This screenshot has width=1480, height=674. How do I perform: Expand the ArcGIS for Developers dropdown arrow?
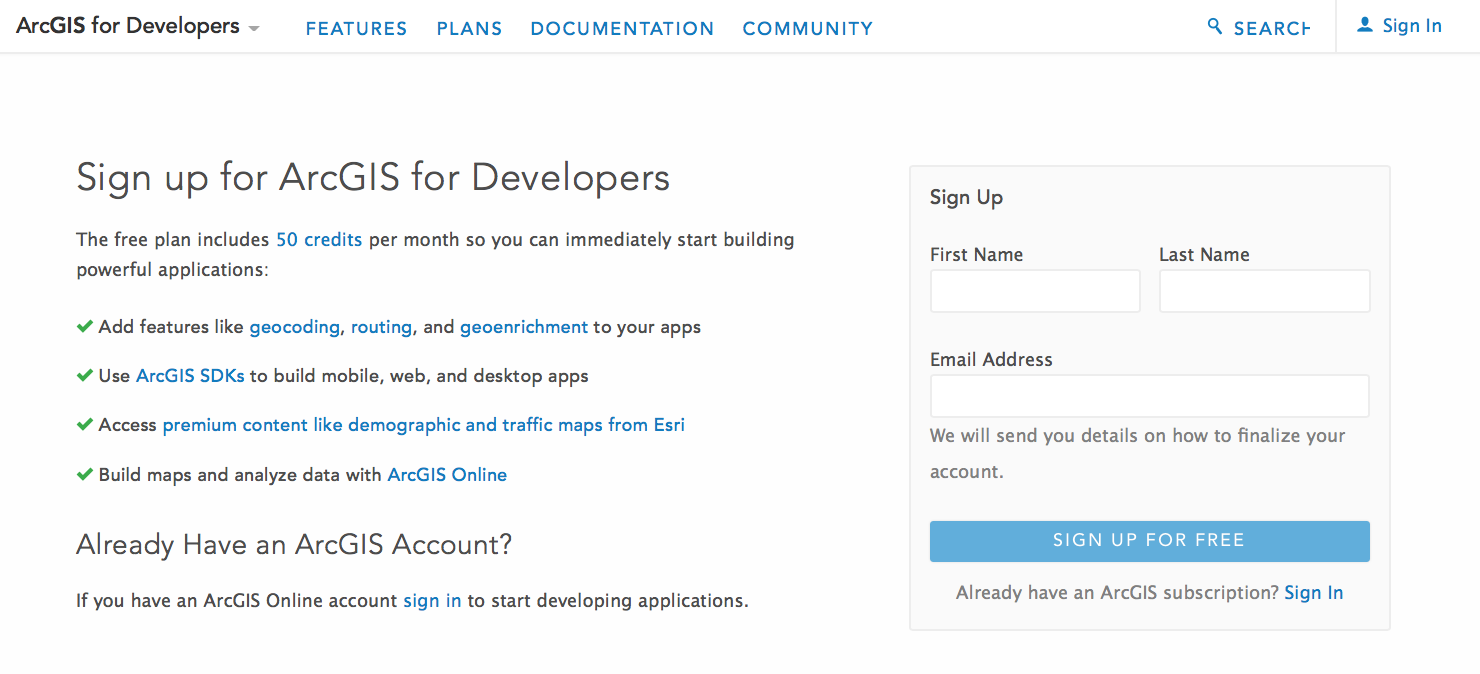coord(254,28)
